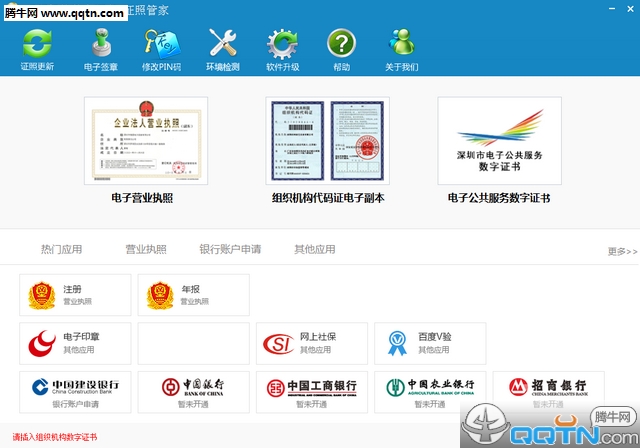Open the 电子营业执照 license thumbnail
The height and width of the screenshot is (448, 640).
click(x=146, y=141)
